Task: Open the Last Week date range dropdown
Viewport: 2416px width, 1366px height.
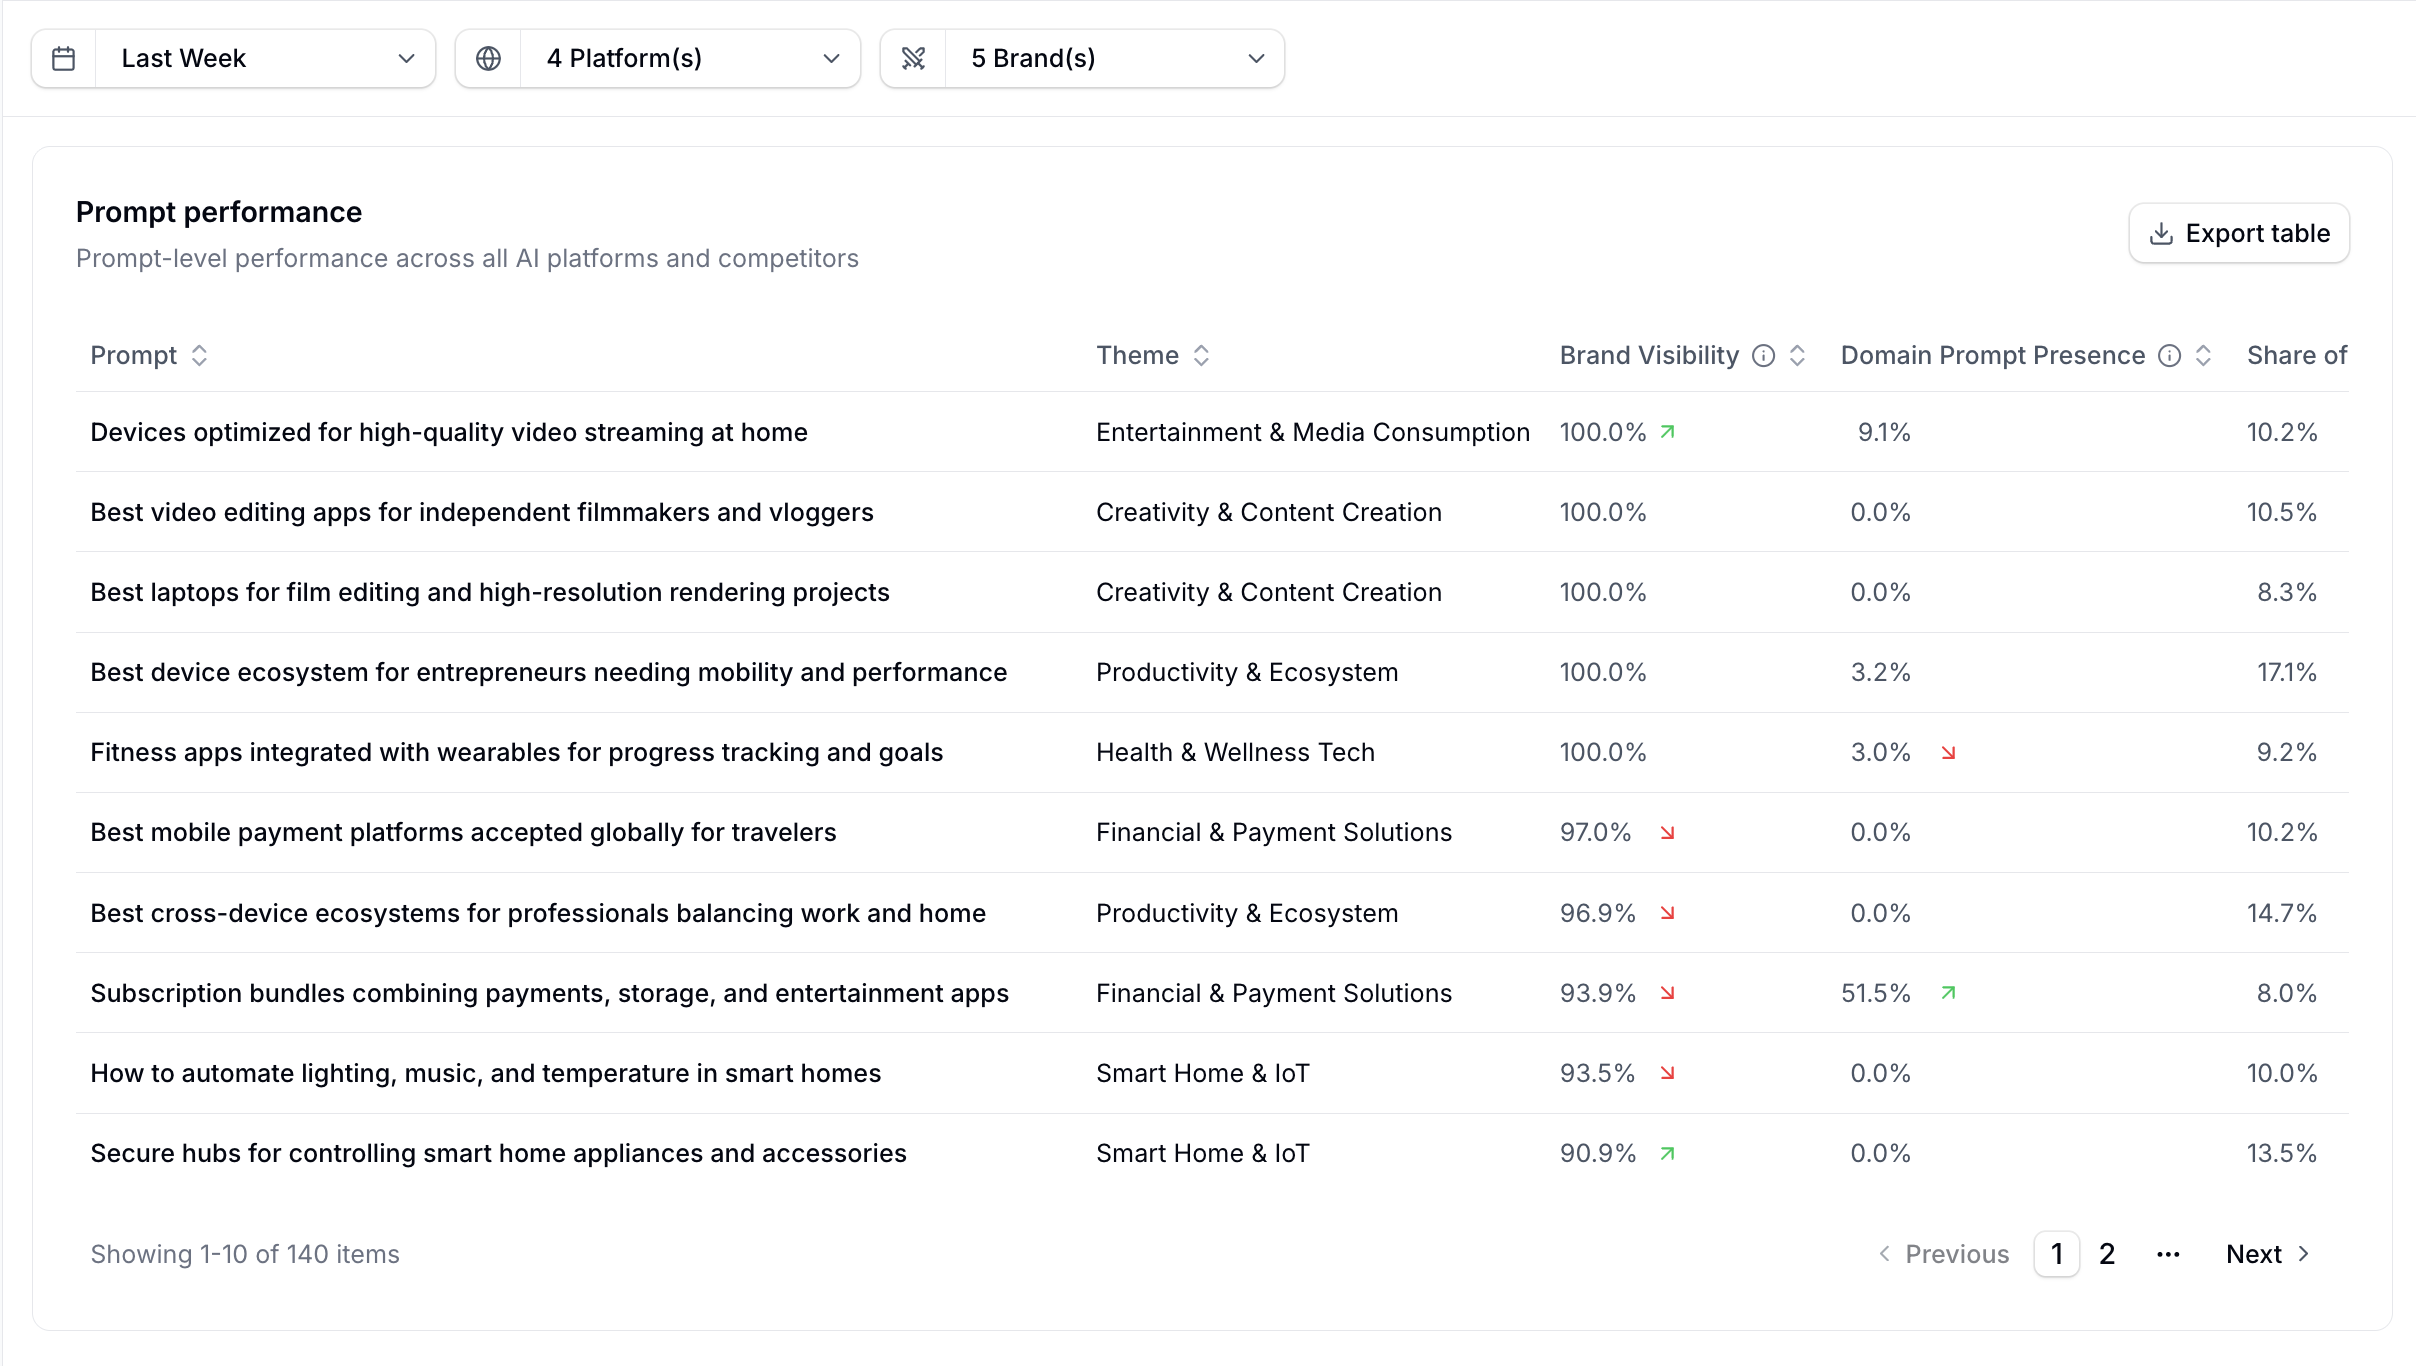Action: click(233, 59)
